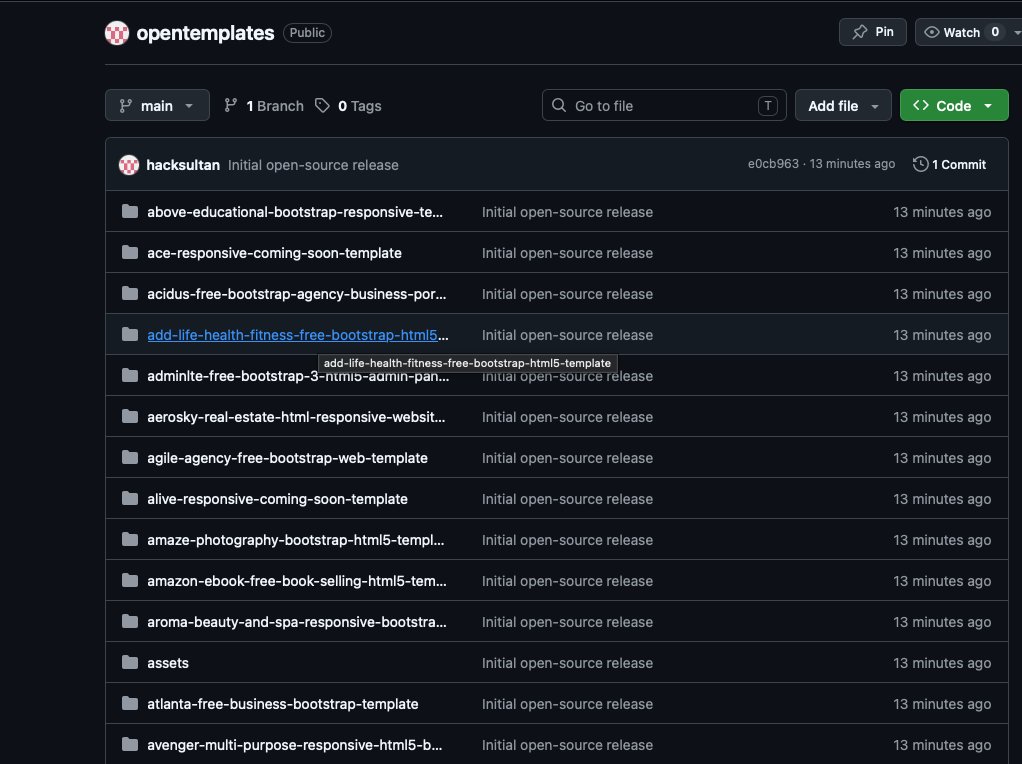
Task: Open latest commit message in commit bar
Action: pos(313,165)
